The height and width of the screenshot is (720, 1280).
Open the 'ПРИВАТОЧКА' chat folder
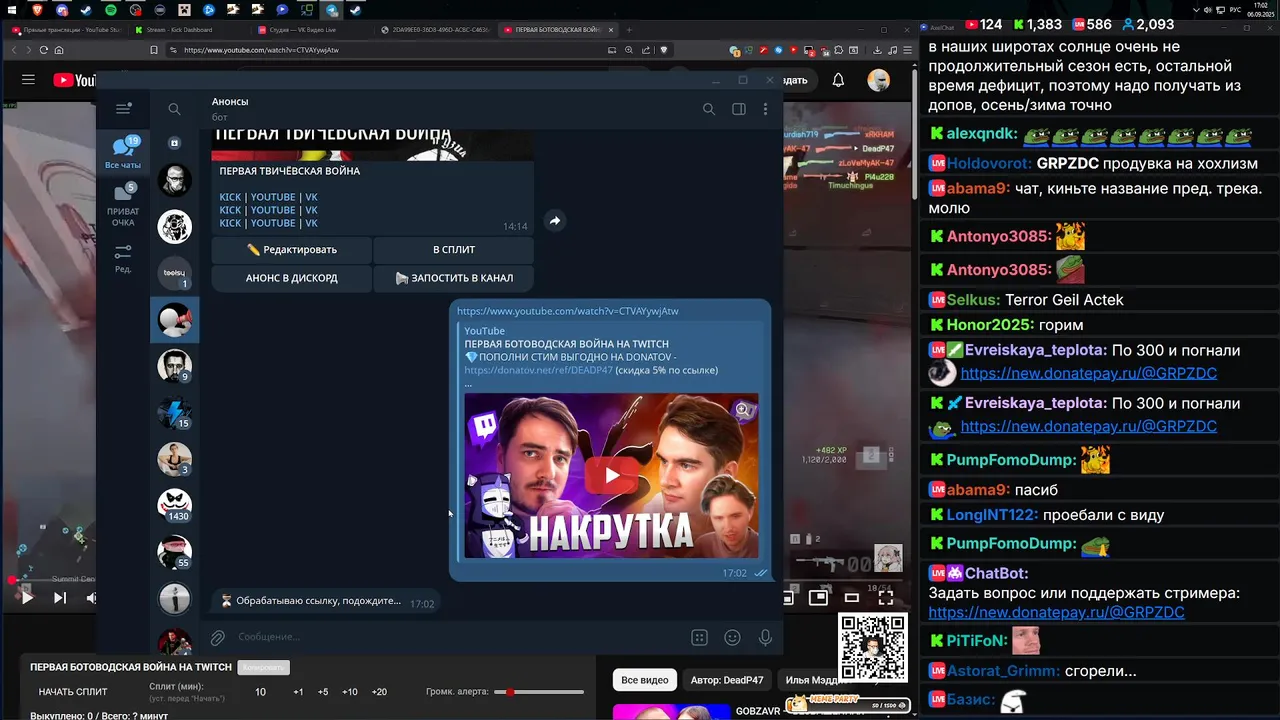(123, 204)
